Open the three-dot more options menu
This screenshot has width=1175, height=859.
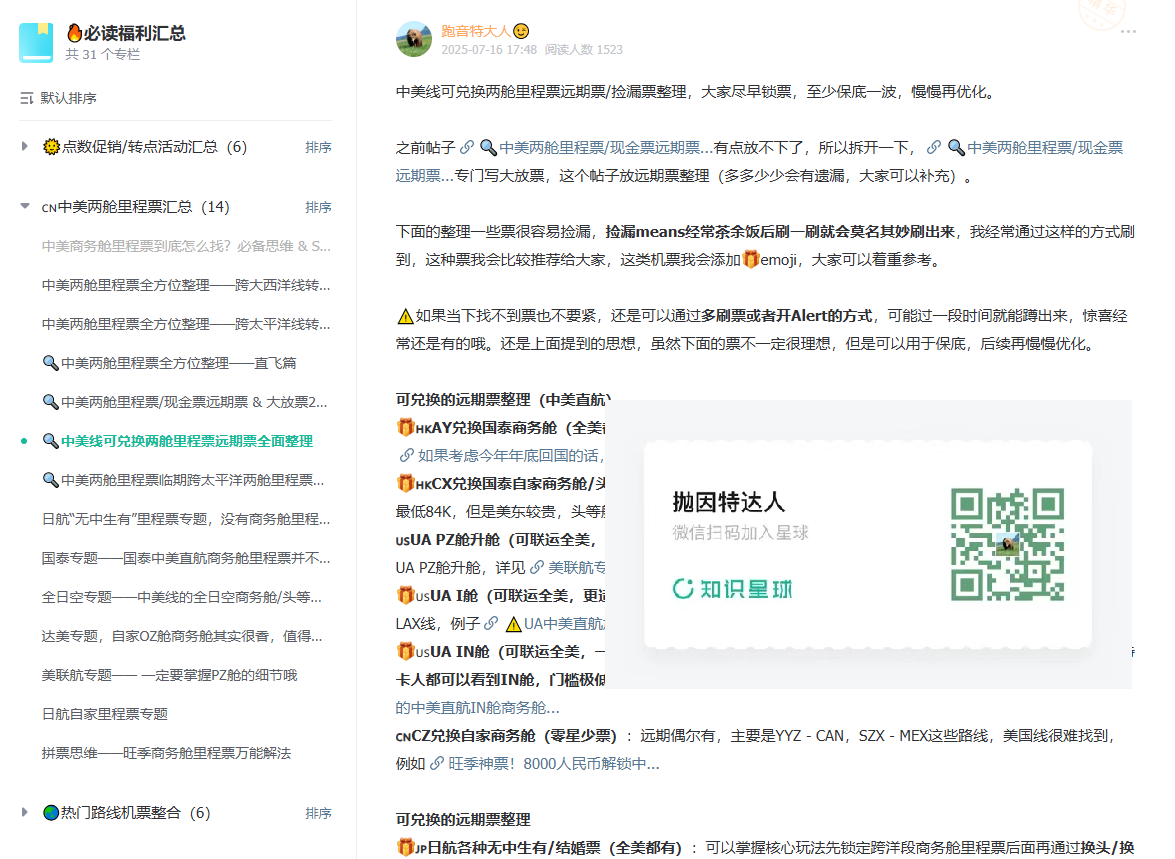point(1128,32)
